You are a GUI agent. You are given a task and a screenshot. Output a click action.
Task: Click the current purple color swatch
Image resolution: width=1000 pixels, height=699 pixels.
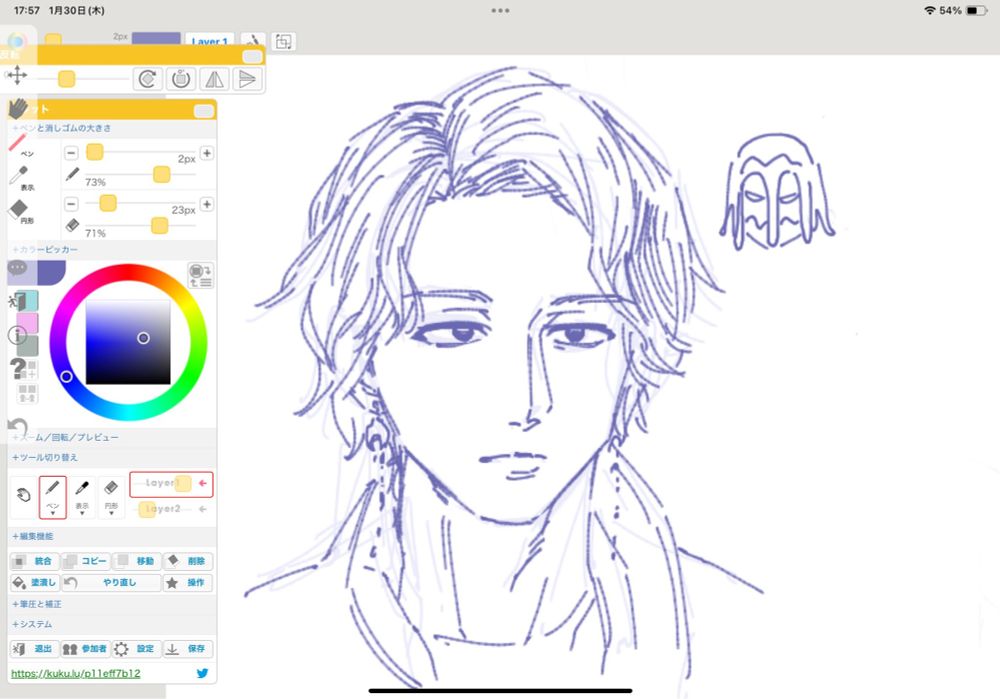point(52,272)
